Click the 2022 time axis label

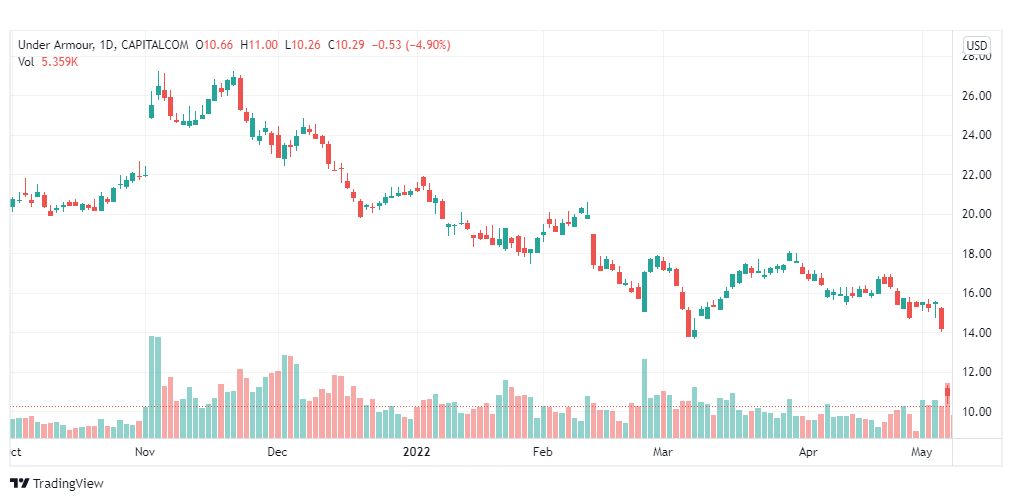[x=416, y=453]
